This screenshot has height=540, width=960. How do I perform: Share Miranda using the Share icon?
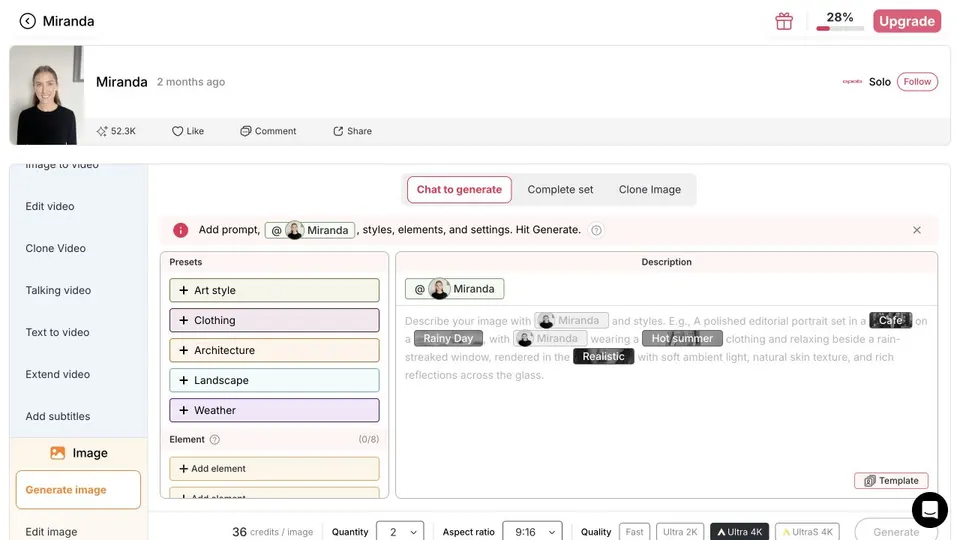[338, 131]
